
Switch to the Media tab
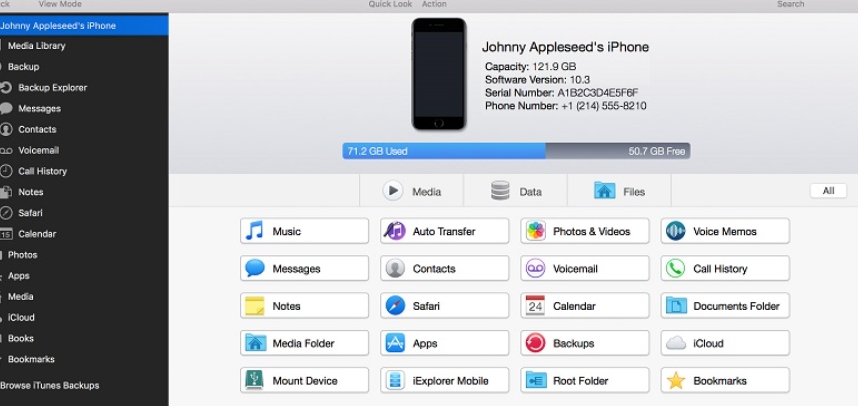pyautogui.click(x=411, y=191)
